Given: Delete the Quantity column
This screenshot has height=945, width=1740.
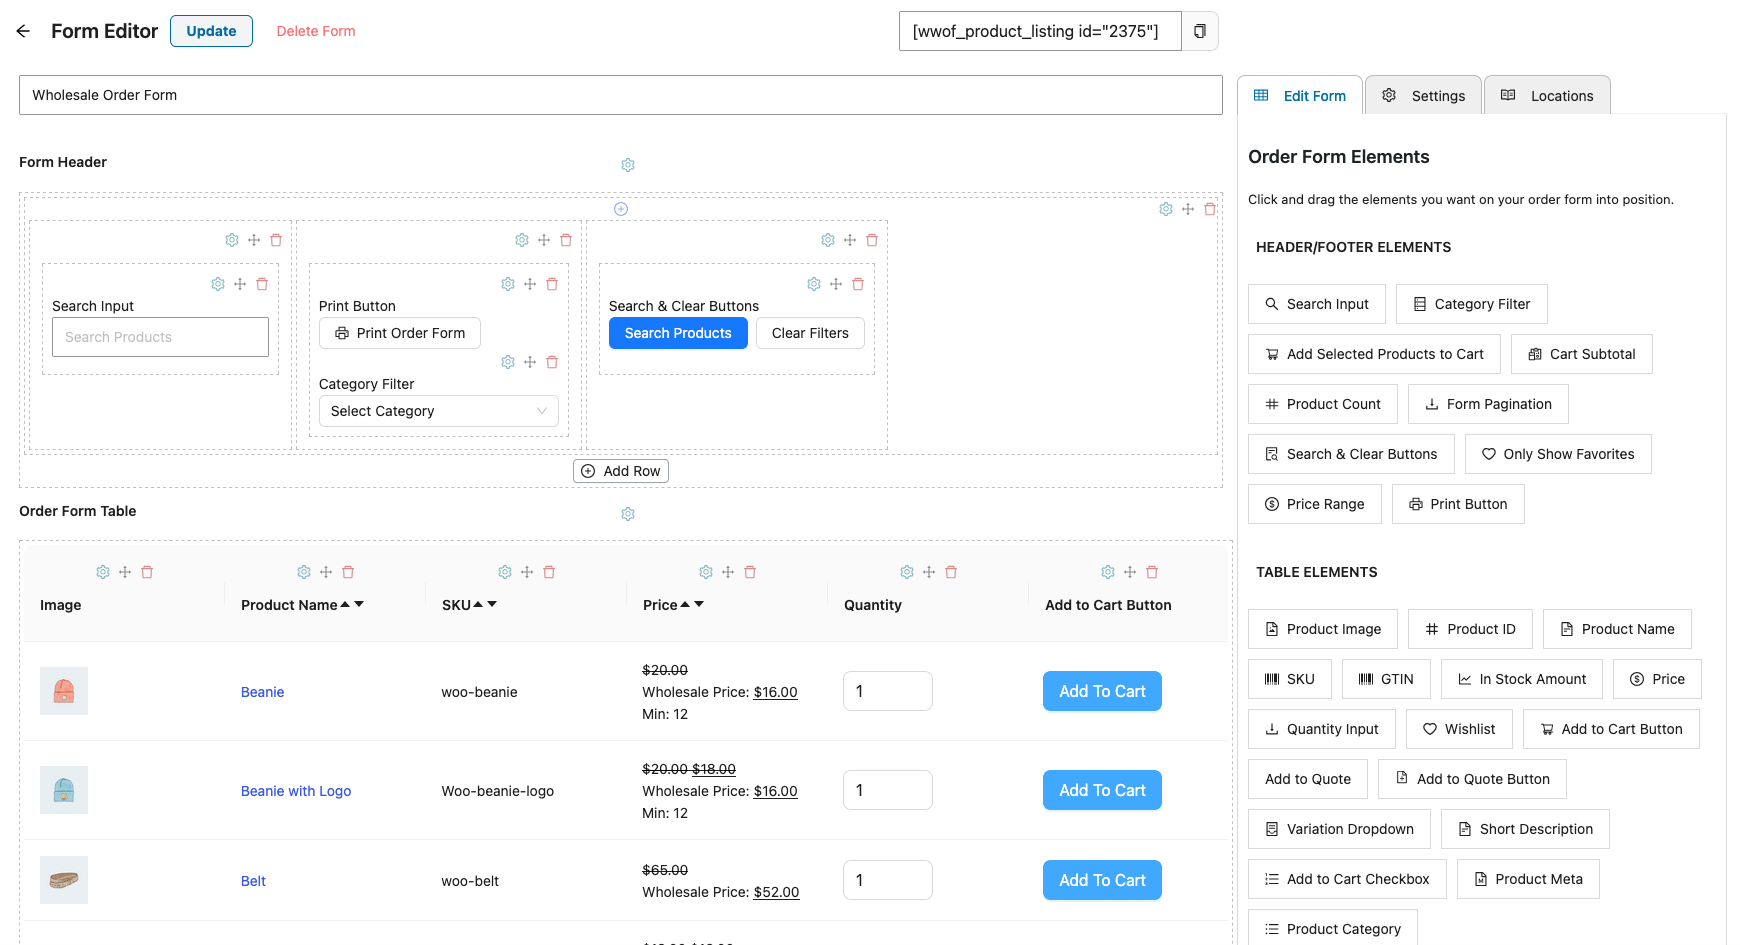Looking at the screenshot, I should pos(951,572).
